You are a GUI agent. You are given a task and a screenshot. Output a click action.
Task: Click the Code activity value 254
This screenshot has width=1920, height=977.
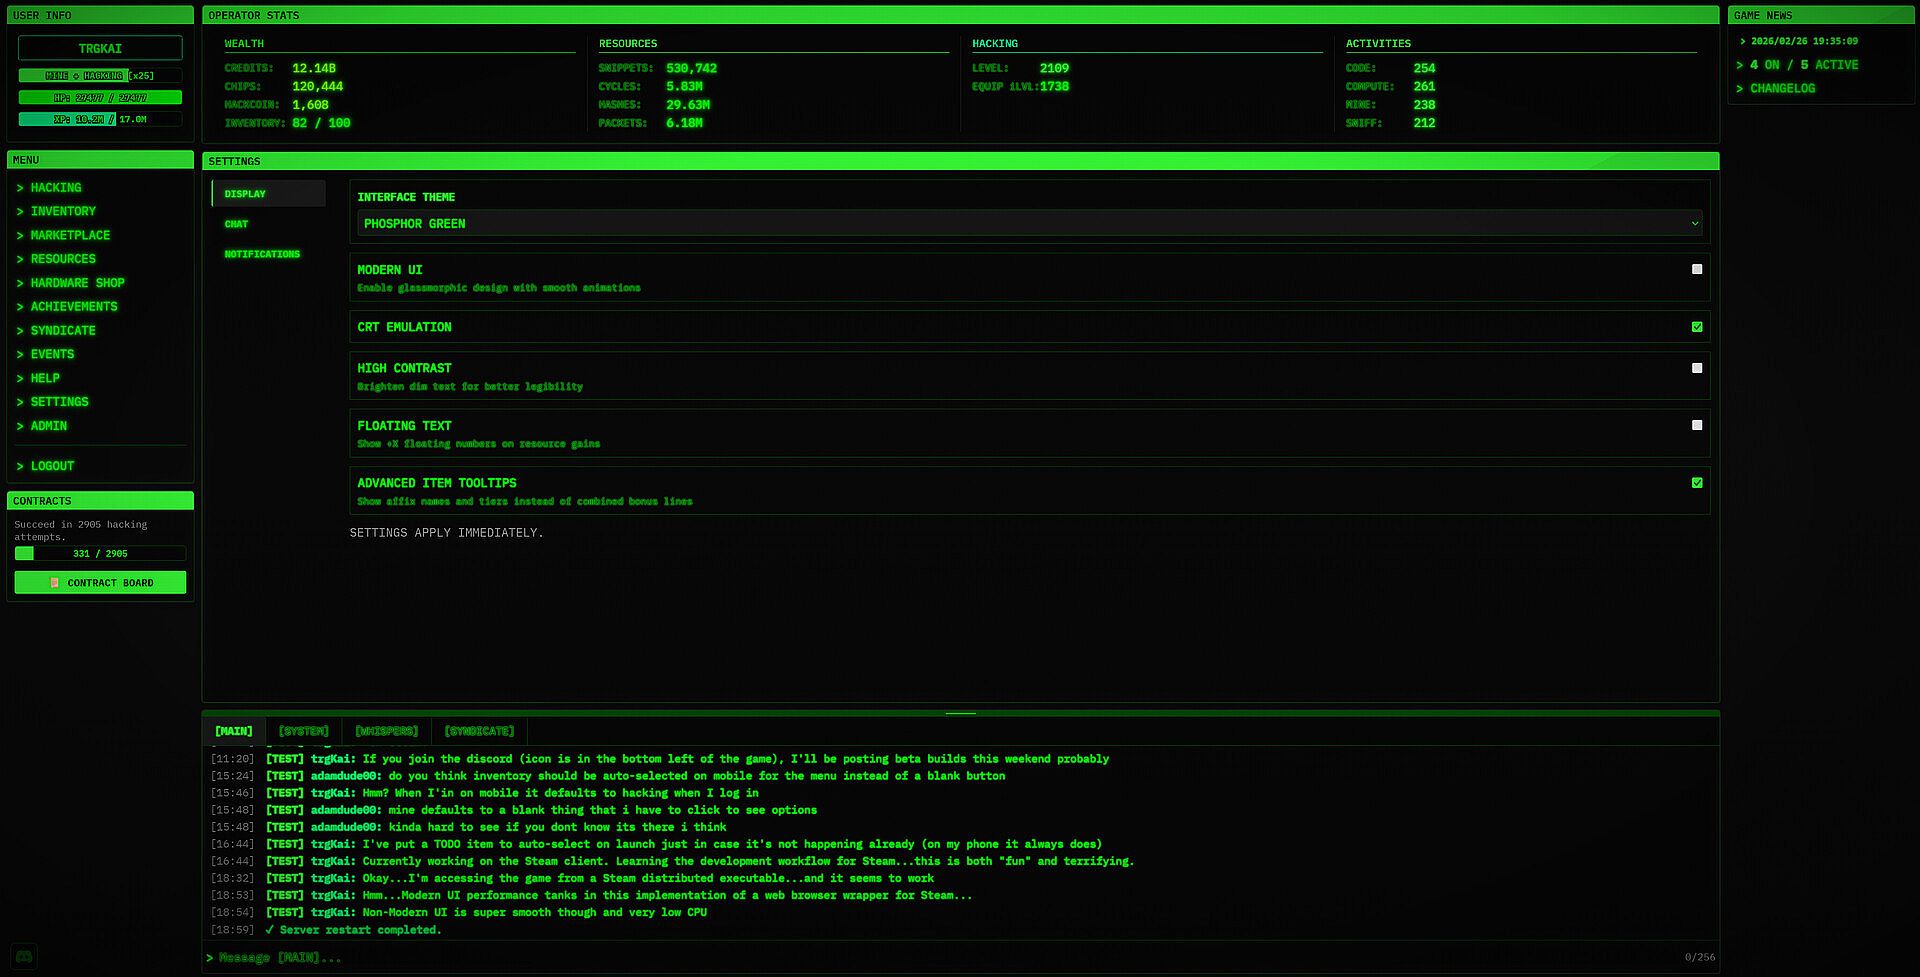pyautogui.click(x=1424, y=68)
